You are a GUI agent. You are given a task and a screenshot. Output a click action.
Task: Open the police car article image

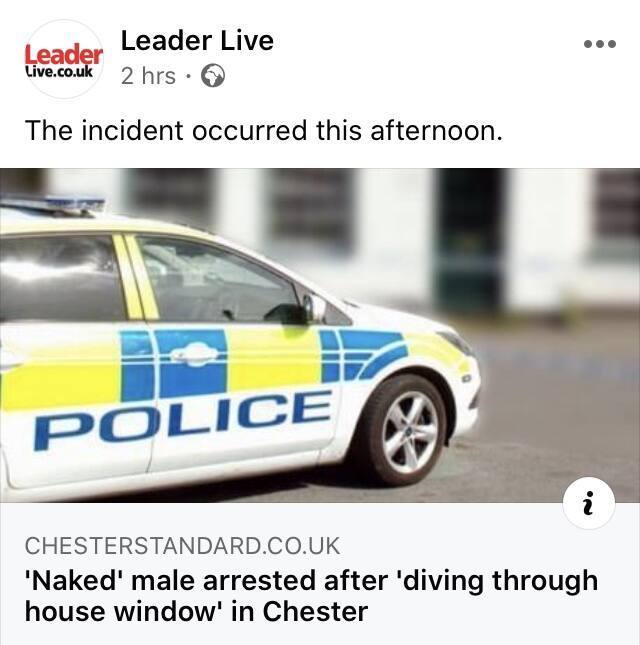(x=320, y=335)
